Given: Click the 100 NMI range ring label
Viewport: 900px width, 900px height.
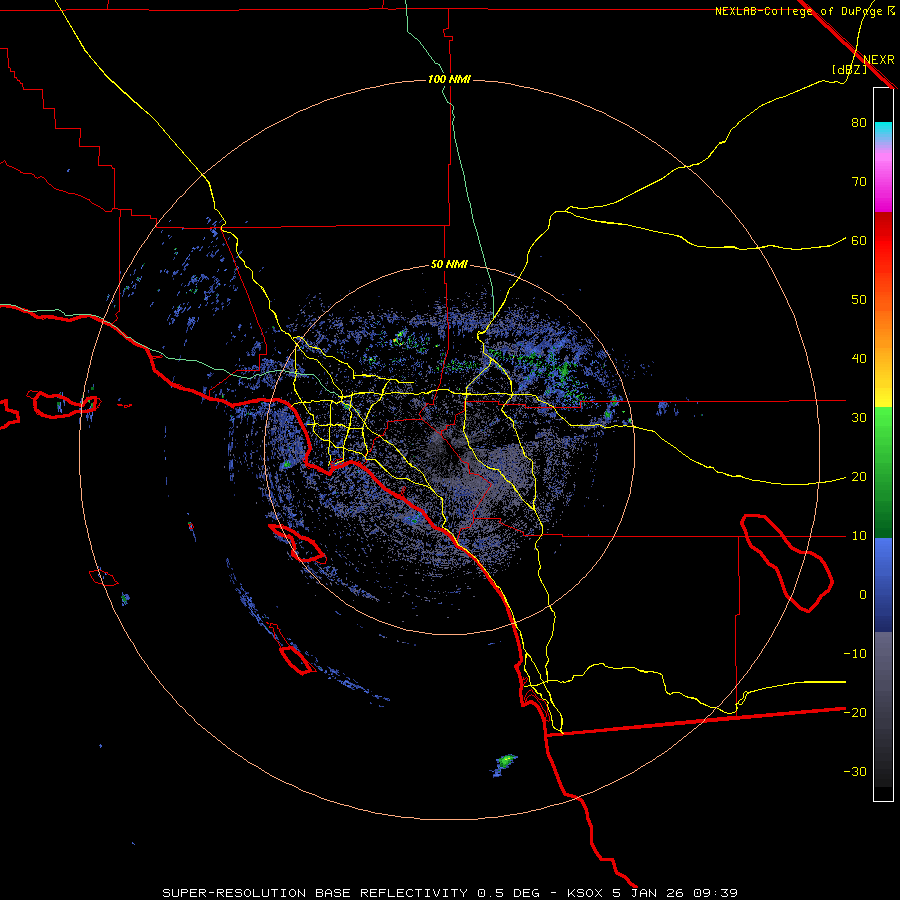Looking at the screenshot, I should (x=449, y=79).
